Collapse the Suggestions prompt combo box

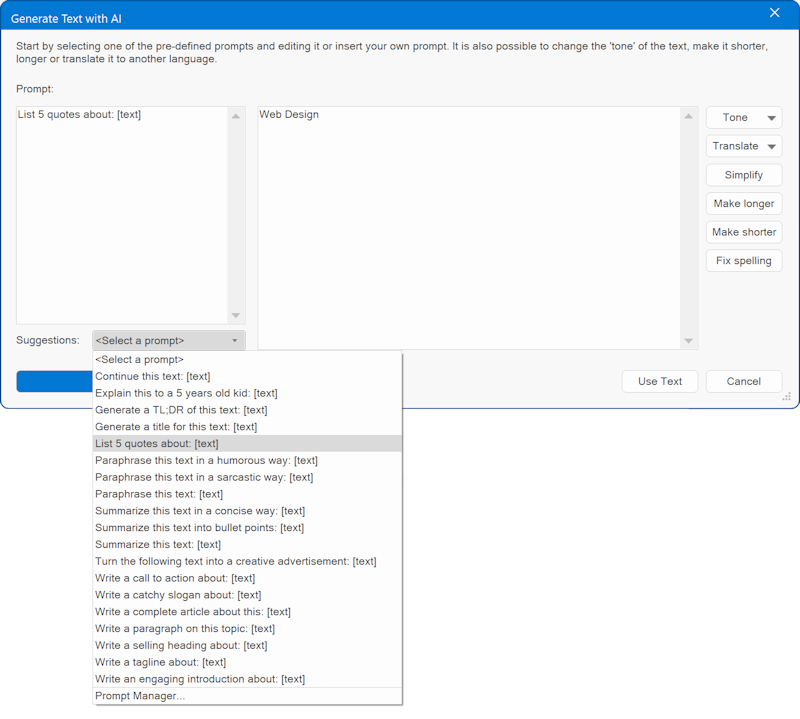tap(169, 340)
